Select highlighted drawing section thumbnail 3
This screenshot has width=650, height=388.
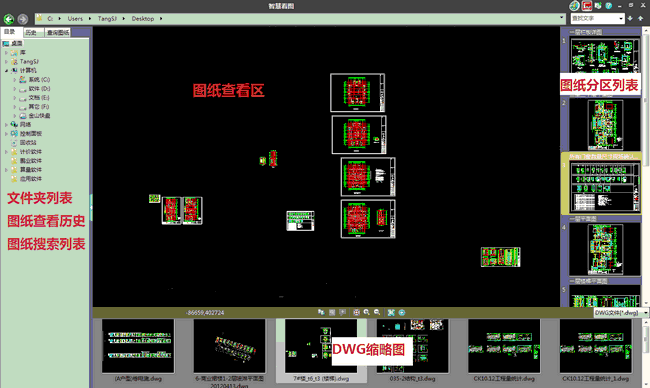point(605,187)
